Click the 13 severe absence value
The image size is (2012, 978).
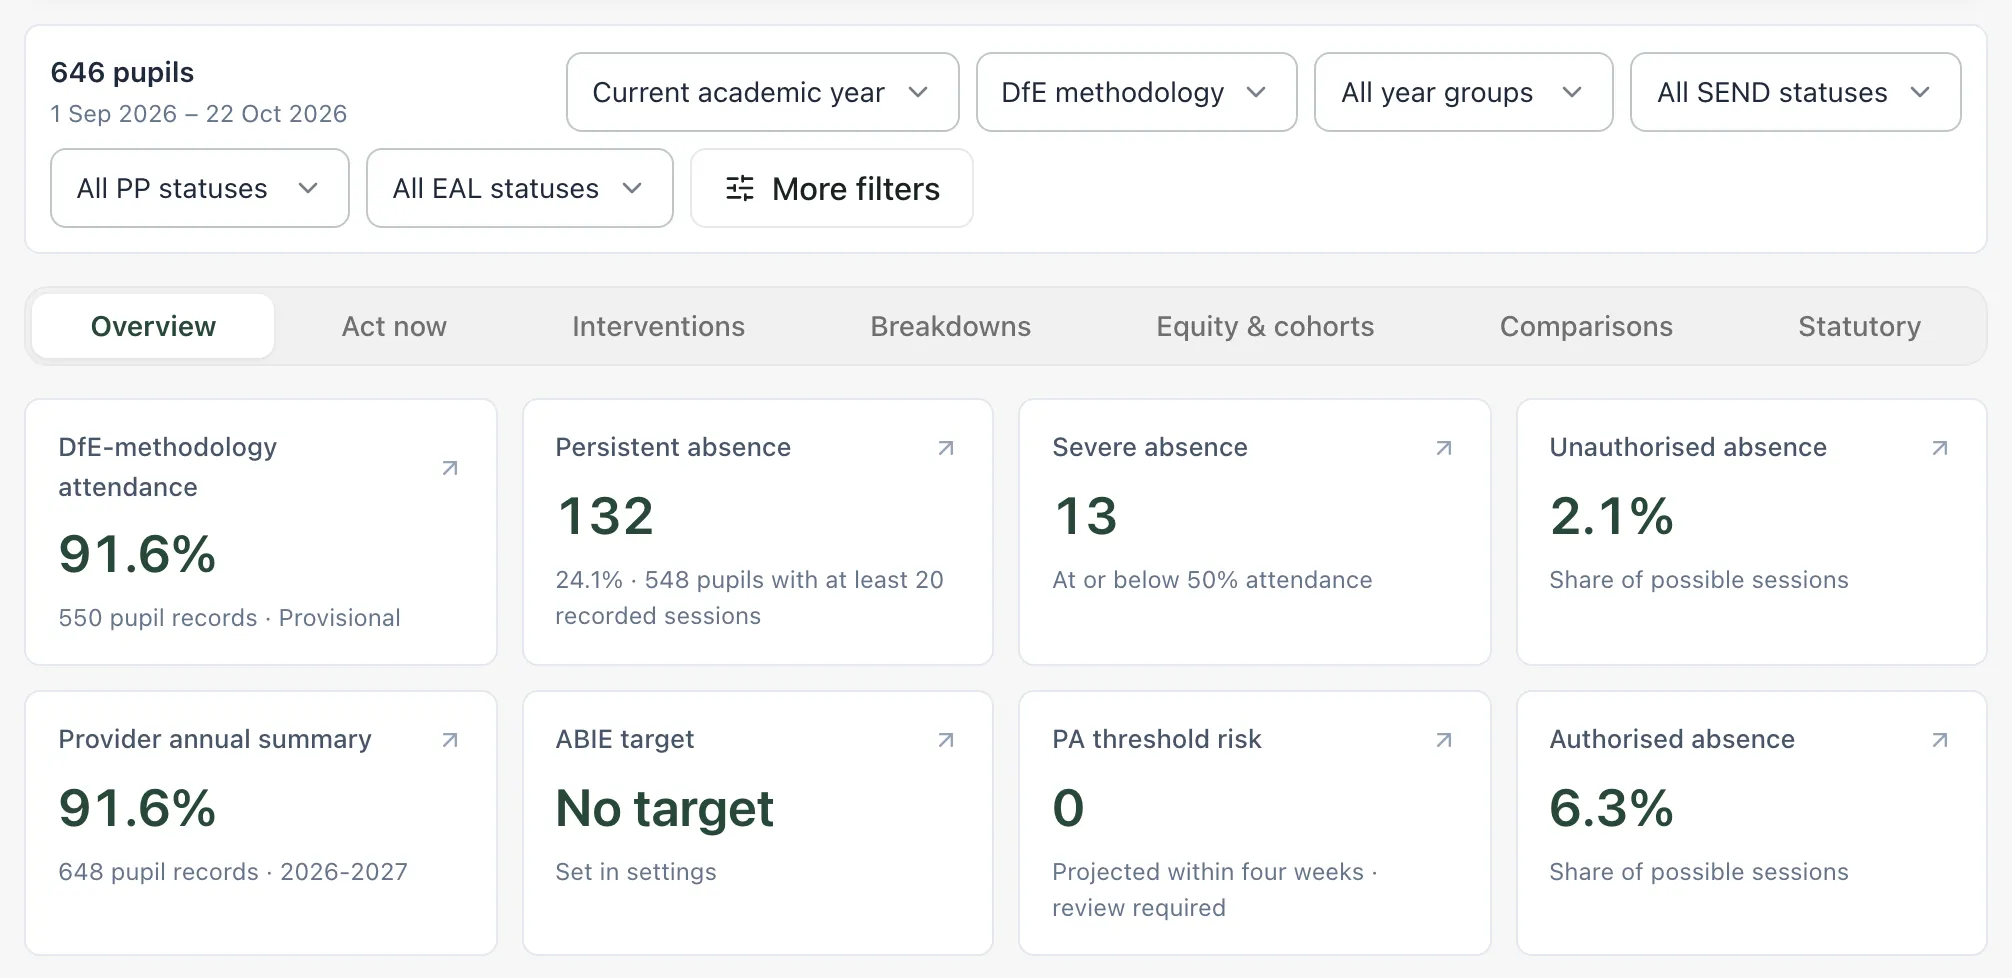tap(1086, 516)
